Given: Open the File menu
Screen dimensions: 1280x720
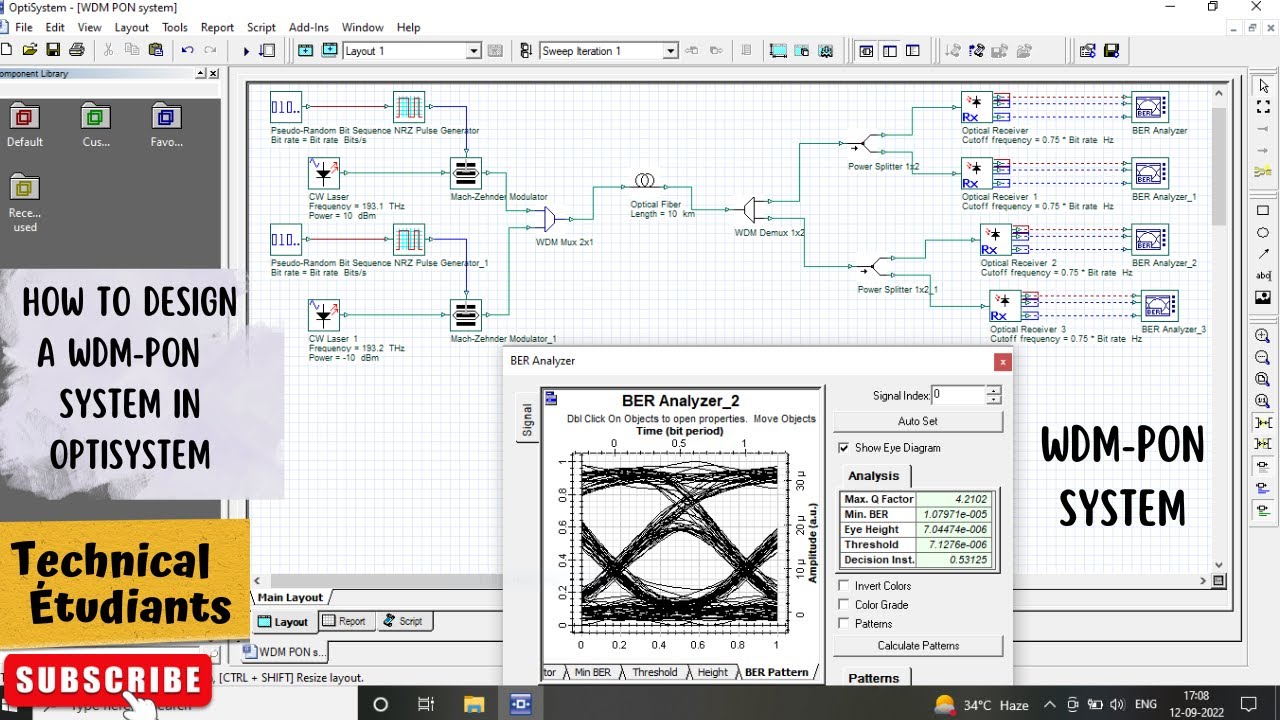Looking at the screenshot, I should [x=24, y=28].
